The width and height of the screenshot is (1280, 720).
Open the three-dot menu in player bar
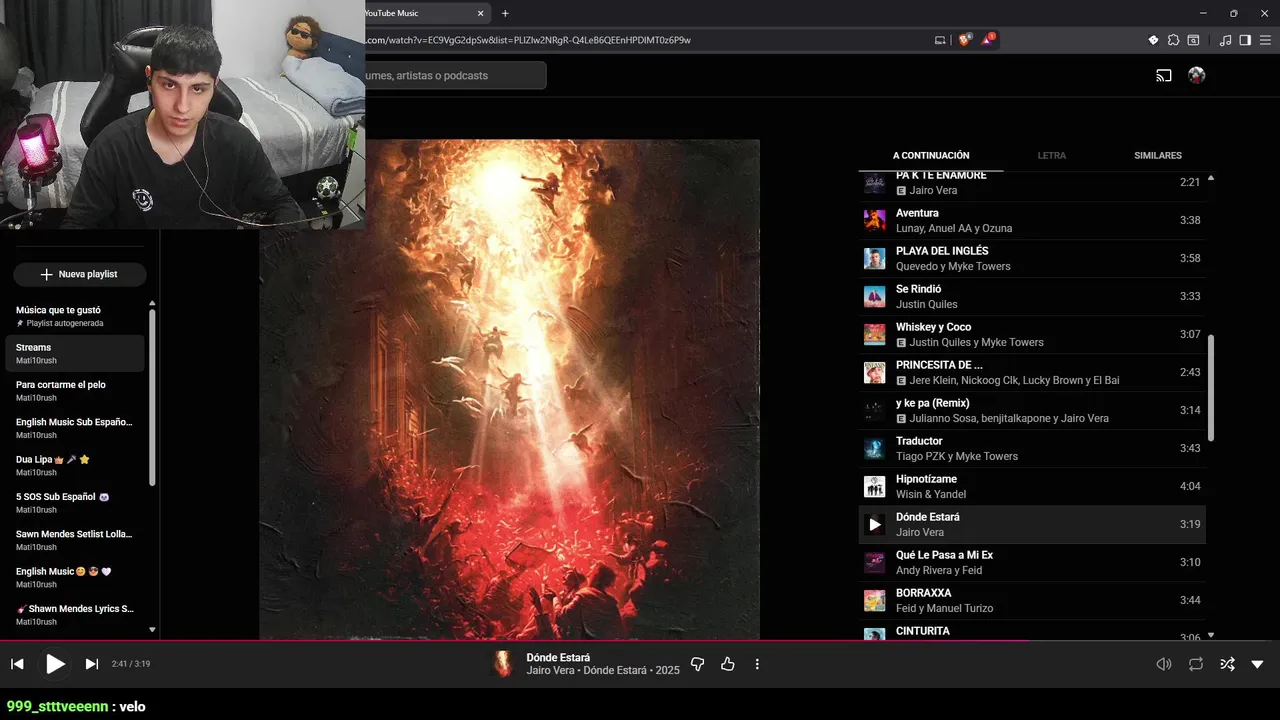coord(757,664)
